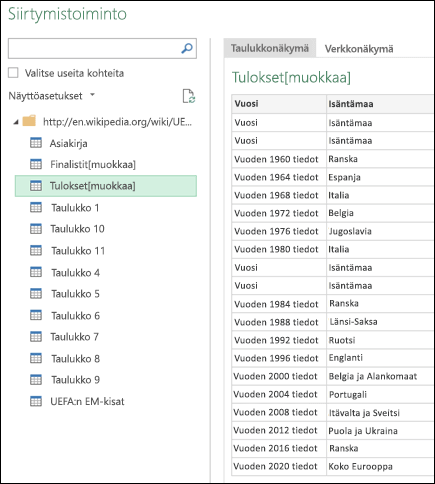Click the Taulukko 5 table icon

coord(36,293)
